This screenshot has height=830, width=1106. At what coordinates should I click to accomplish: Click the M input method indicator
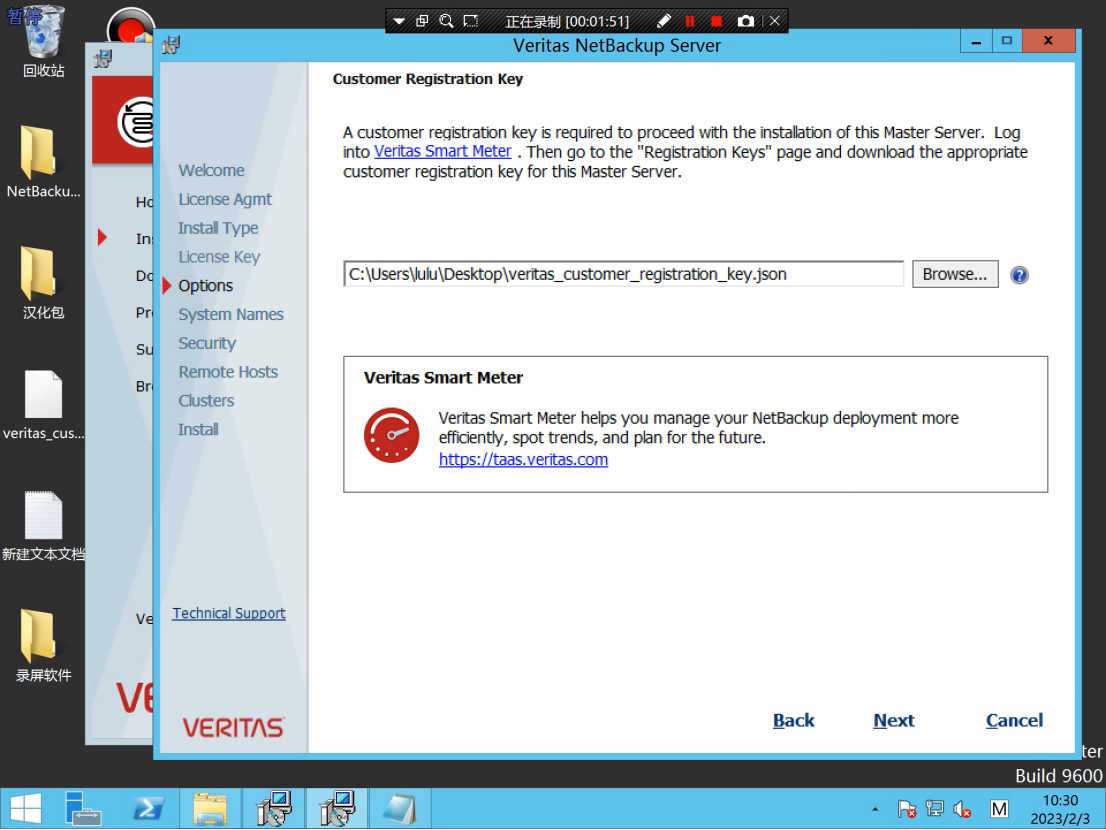point(999,809)
